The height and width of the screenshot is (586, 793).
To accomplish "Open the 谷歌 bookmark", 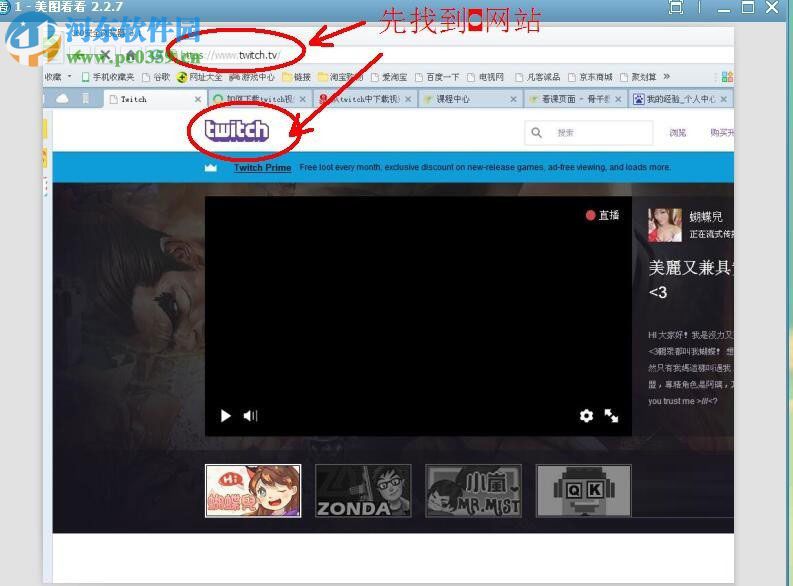I will click(x=157, y=77).
